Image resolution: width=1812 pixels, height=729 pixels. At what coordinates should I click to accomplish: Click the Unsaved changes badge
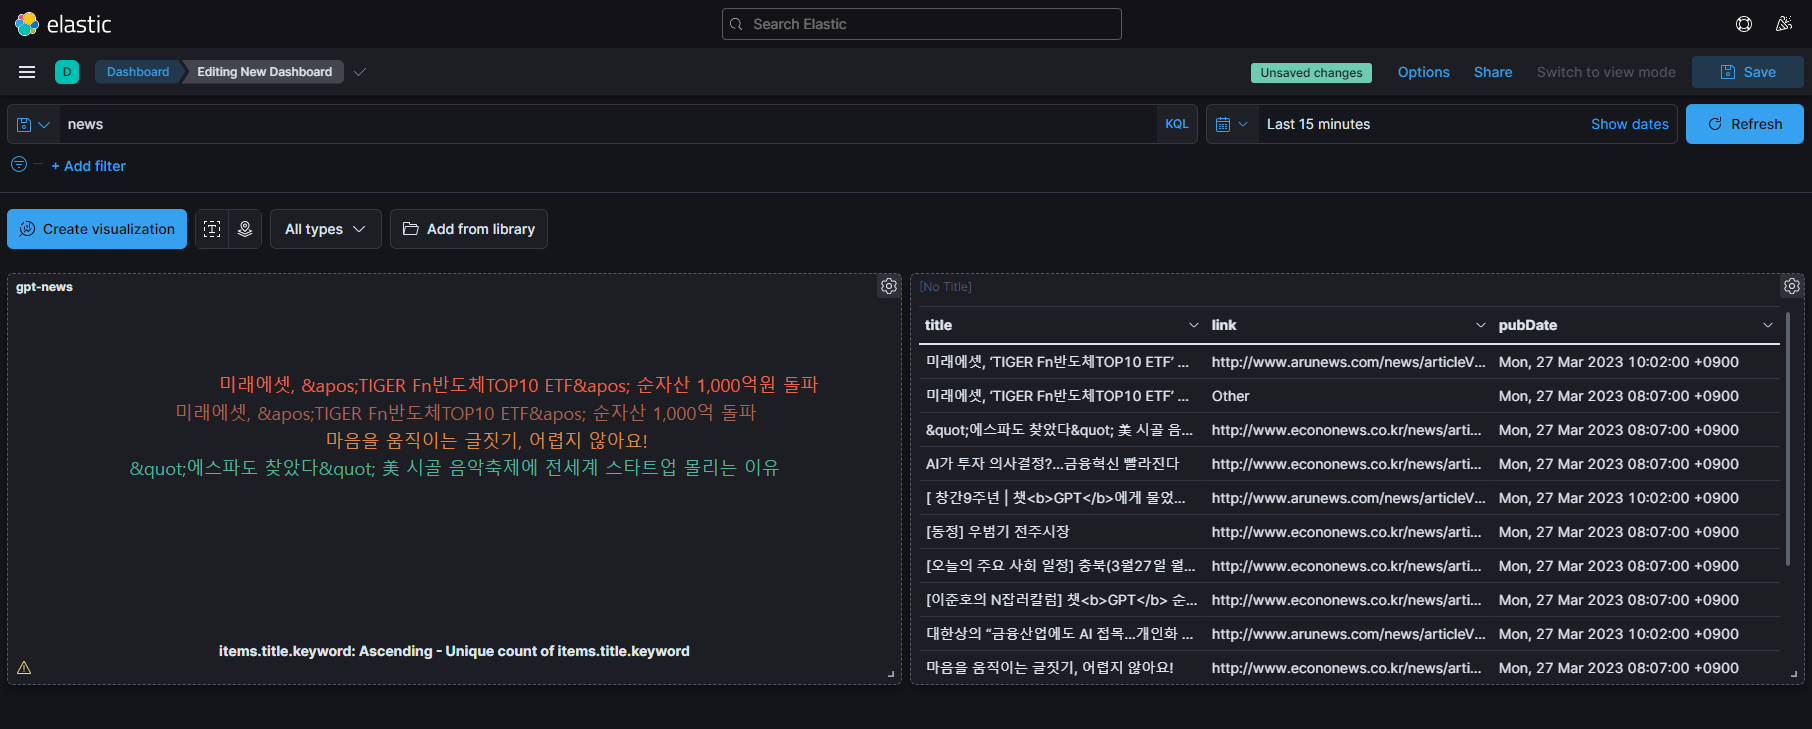point(1311,73)
